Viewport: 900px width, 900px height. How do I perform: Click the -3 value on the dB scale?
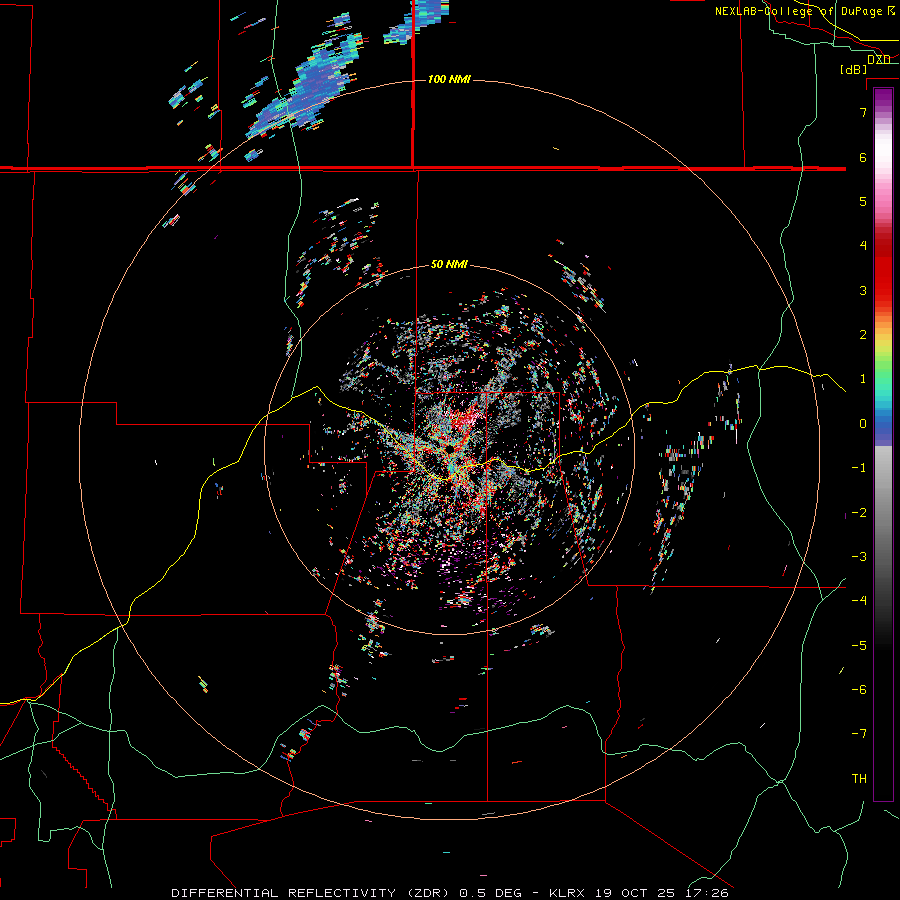[859, 557]
